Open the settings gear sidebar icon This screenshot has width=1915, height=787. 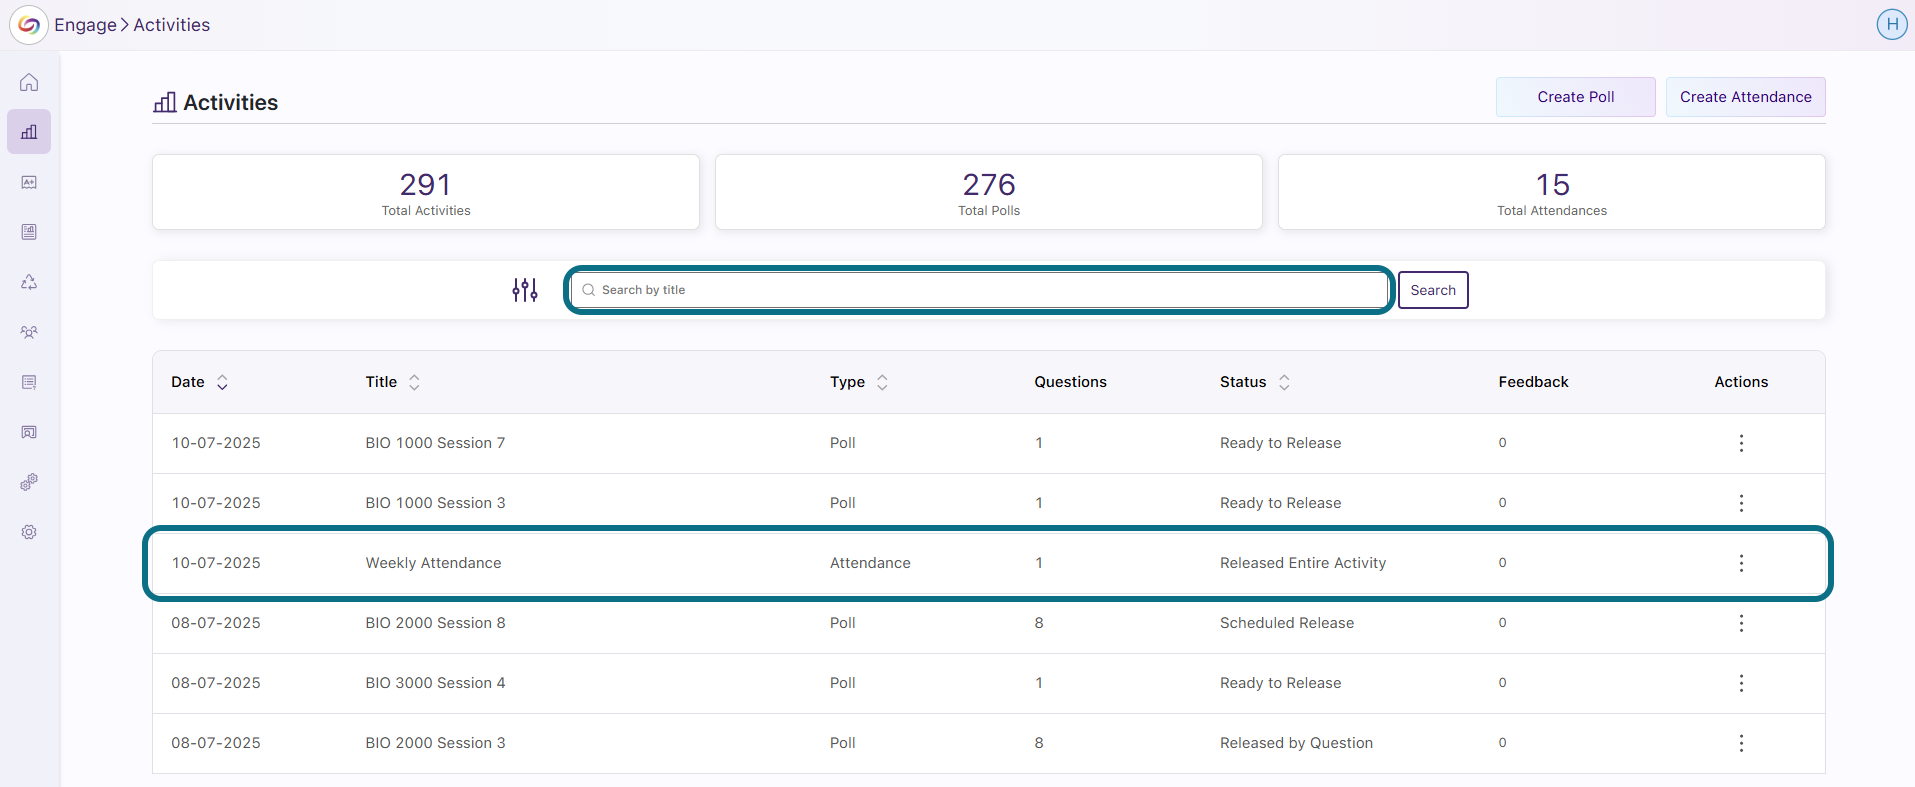coord(29,532)
